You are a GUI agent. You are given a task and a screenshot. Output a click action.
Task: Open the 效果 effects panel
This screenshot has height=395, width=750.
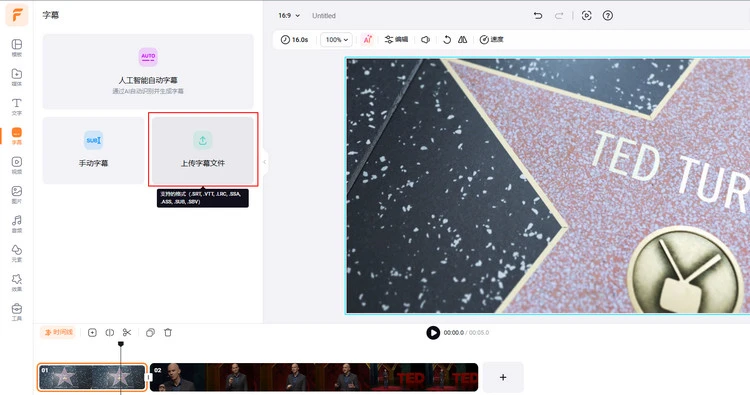pos(17,282)
